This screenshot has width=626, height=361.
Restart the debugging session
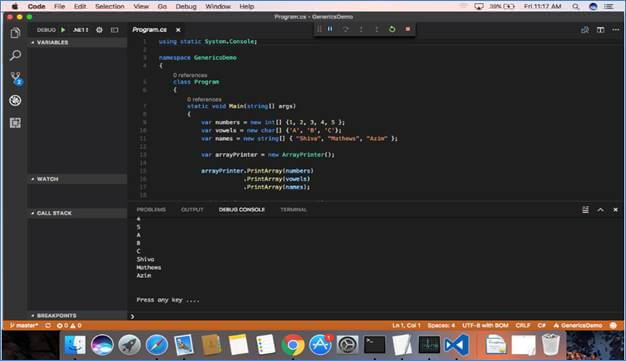click(x=392, y=29)
